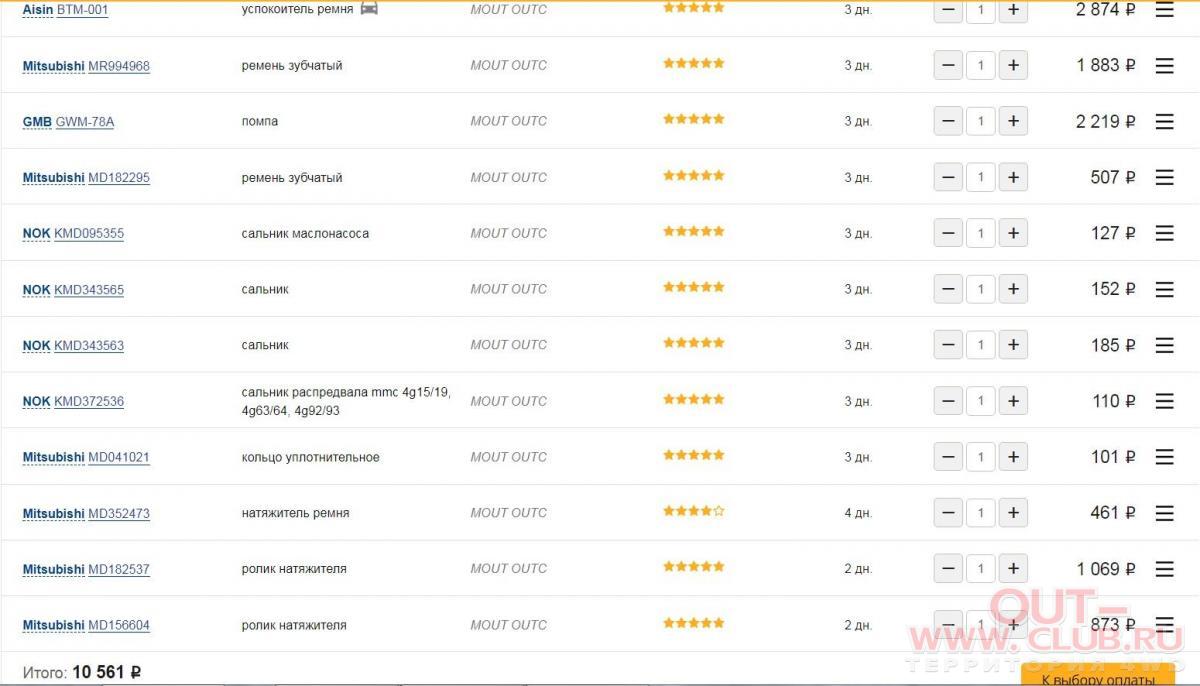The image size is (1200, 686).
Task: Select the помпа description text
Action: pyautogui.click(x=260, y=121)
